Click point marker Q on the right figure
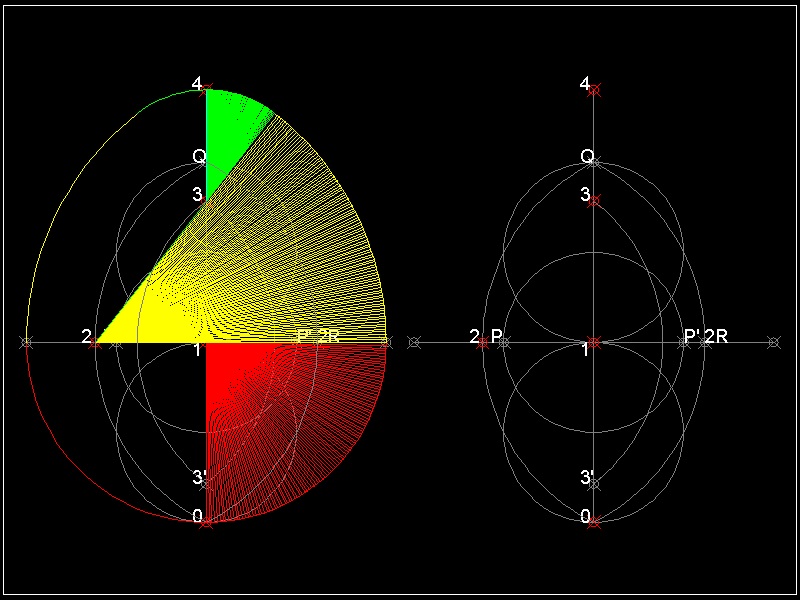800x600 pixels. 594,162
